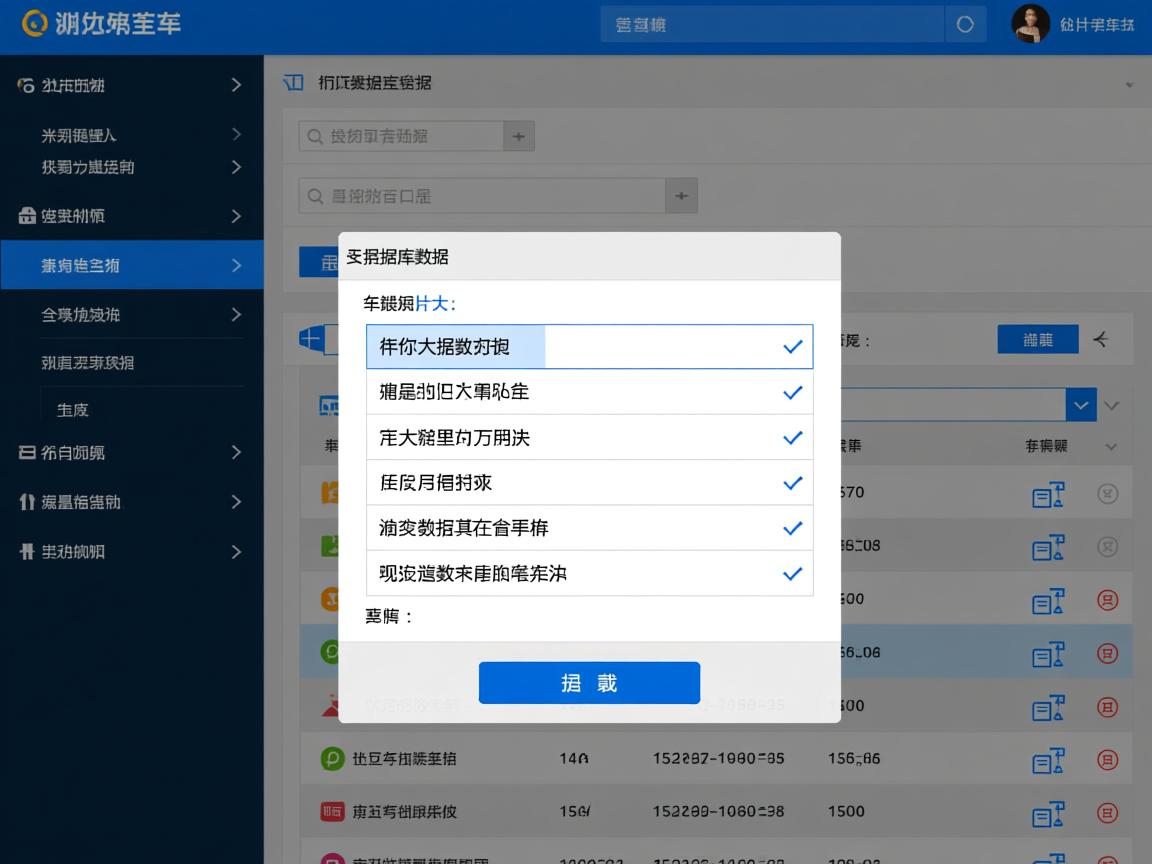
Task: Expand the bottom sidebar menu item chevron
Action: click(237, 551)
